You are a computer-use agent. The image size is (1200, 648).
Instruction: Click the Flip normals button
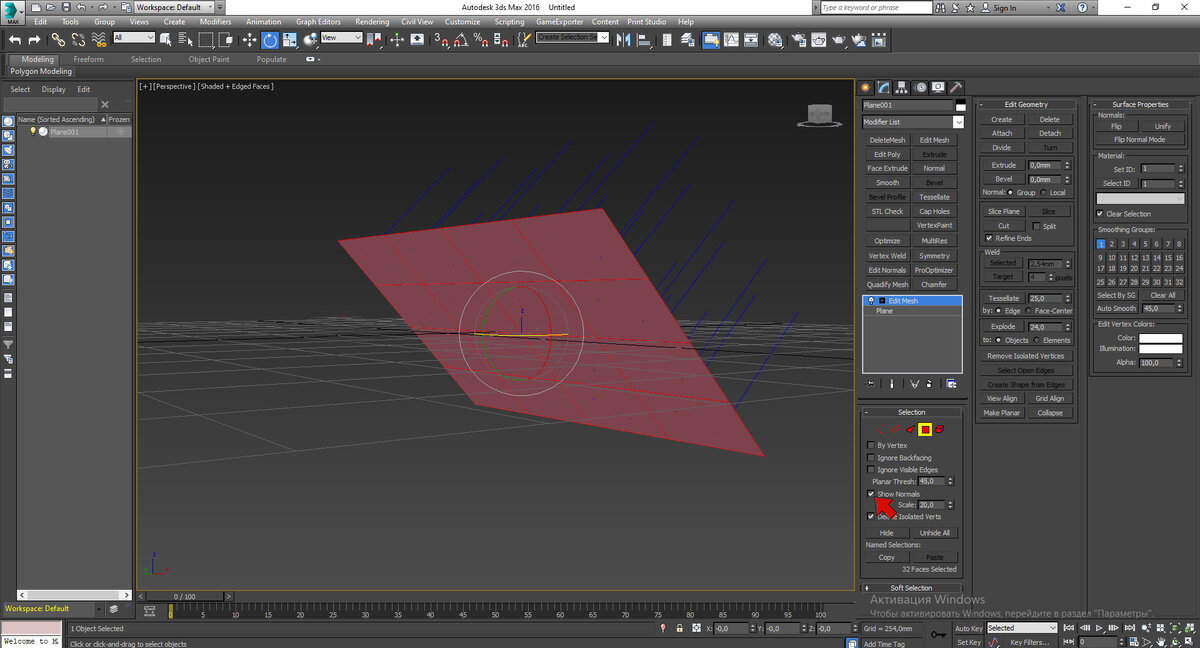[x=1116, y=126]
